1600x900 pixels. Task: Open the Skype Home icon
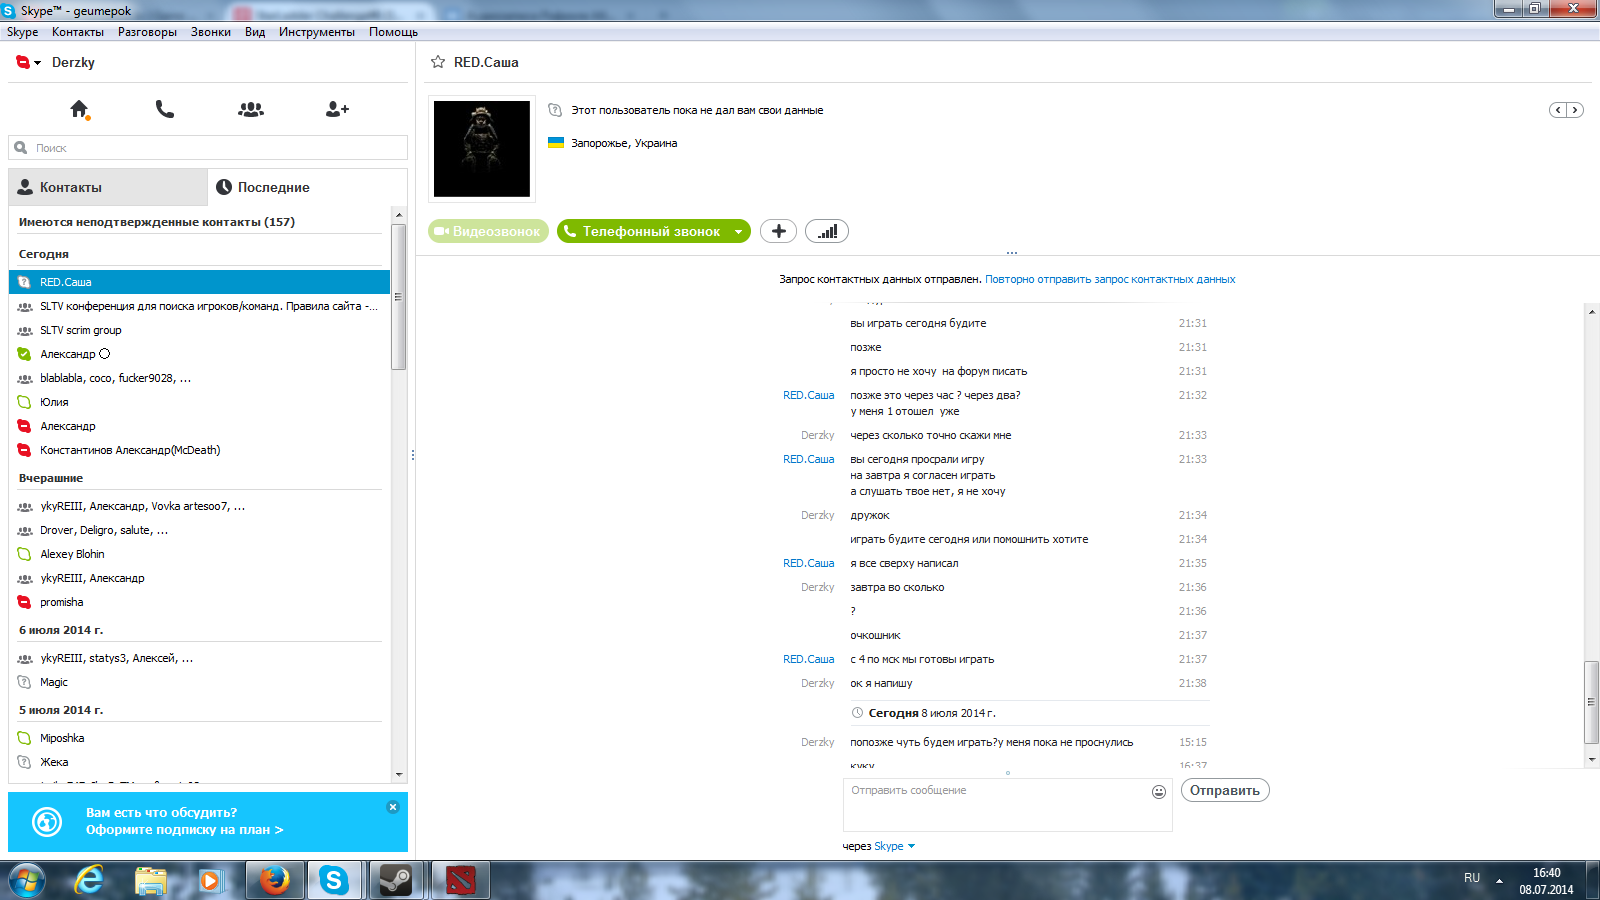click(79, 109)
